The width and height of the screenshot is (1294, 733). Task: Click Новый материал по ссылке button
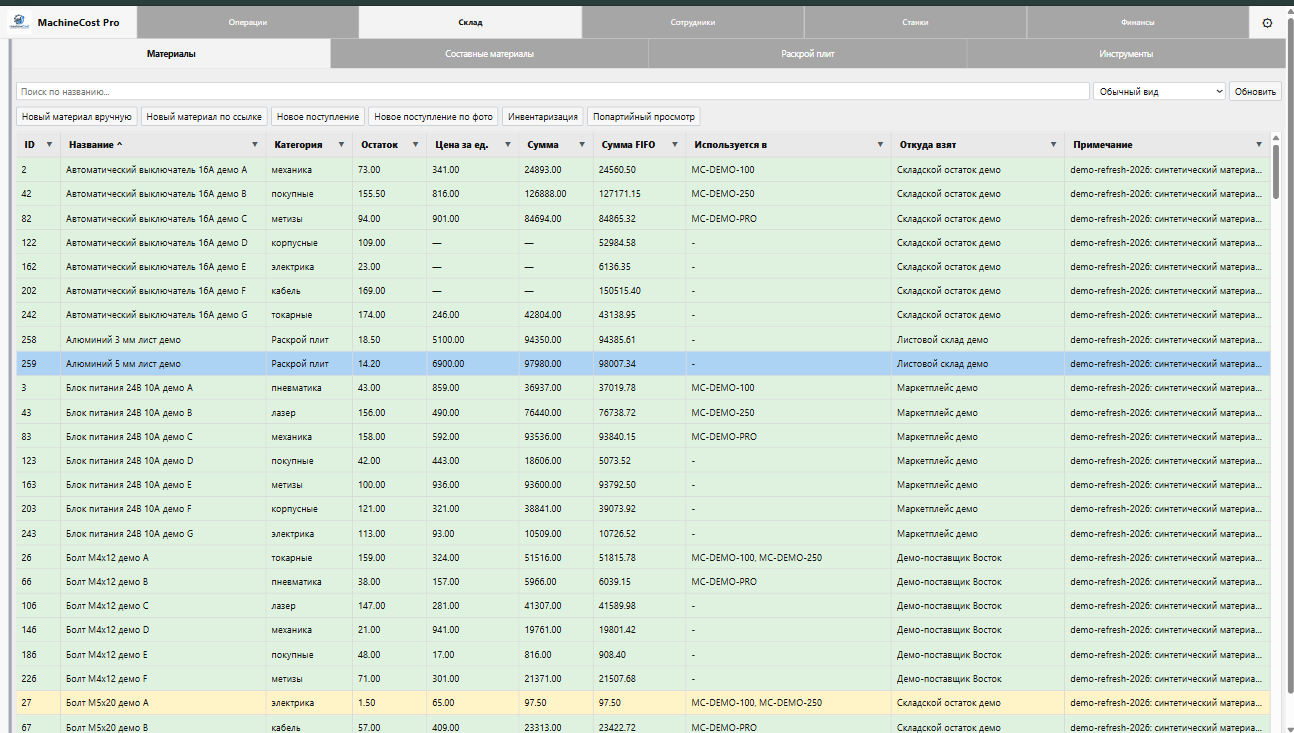204,117
